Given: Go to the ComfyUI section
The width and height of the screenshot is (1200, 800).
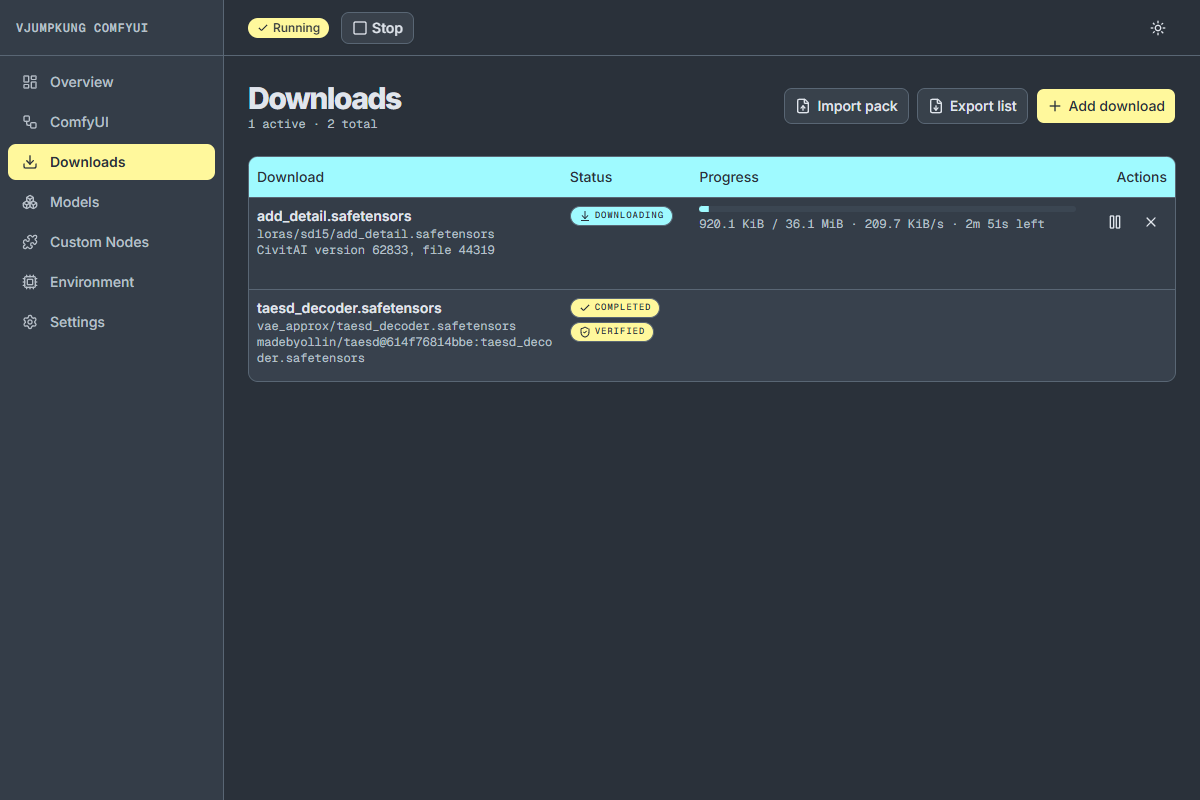Looking at the screenshot, I should point(111,122).
